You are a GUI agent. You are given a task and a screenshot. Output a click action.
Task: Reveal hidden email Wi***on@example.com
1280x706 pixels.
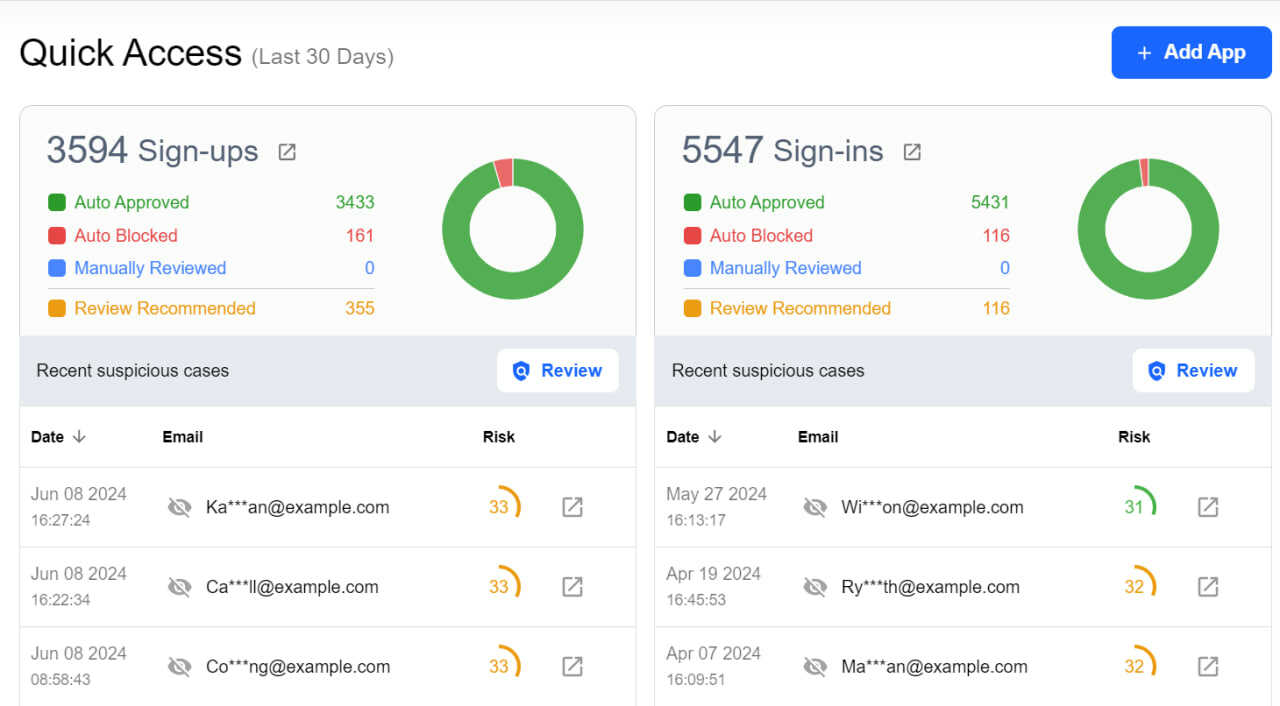[815, 508]
